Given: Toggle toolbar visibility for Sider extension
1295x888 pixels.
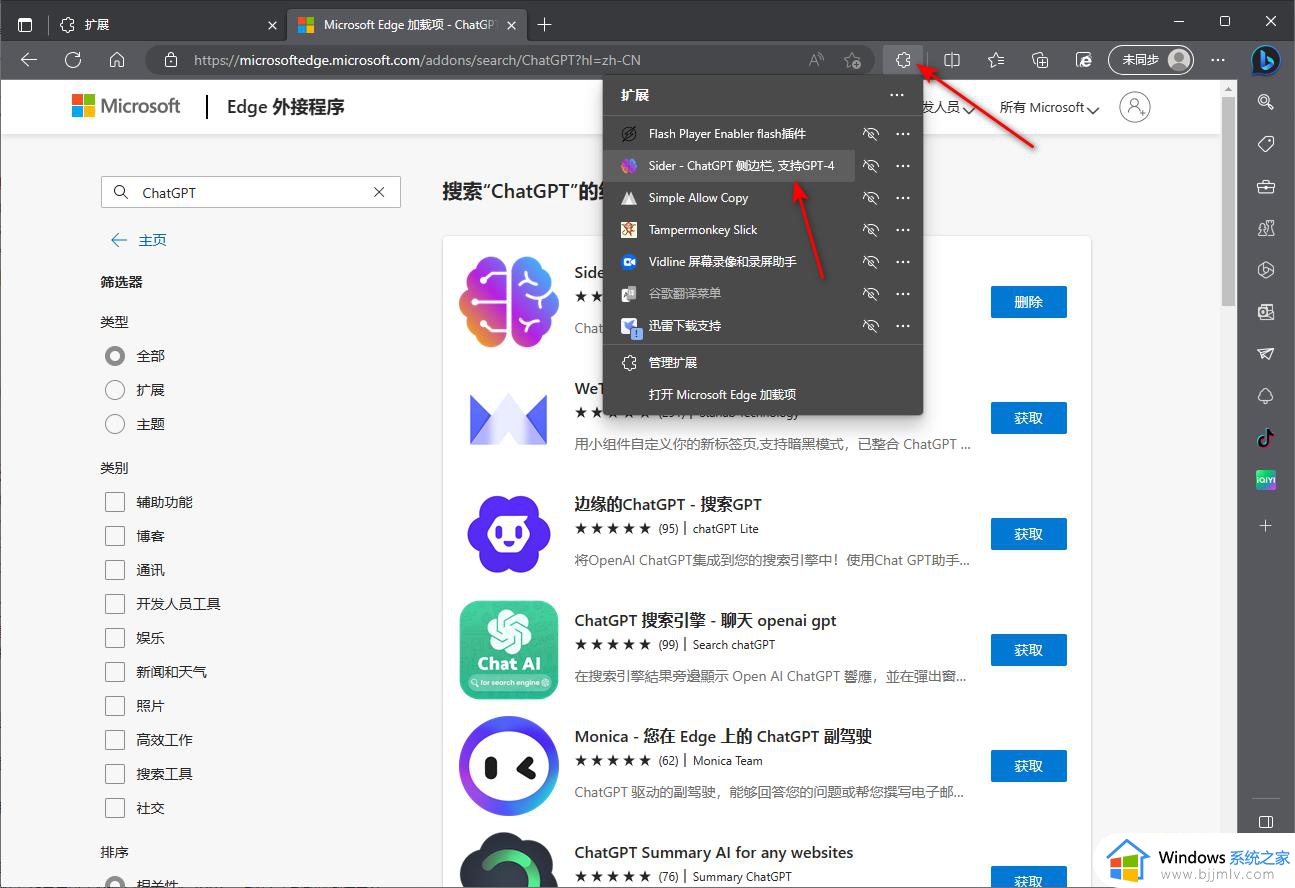Looking at the screenshot, I should tap(871, 166).
